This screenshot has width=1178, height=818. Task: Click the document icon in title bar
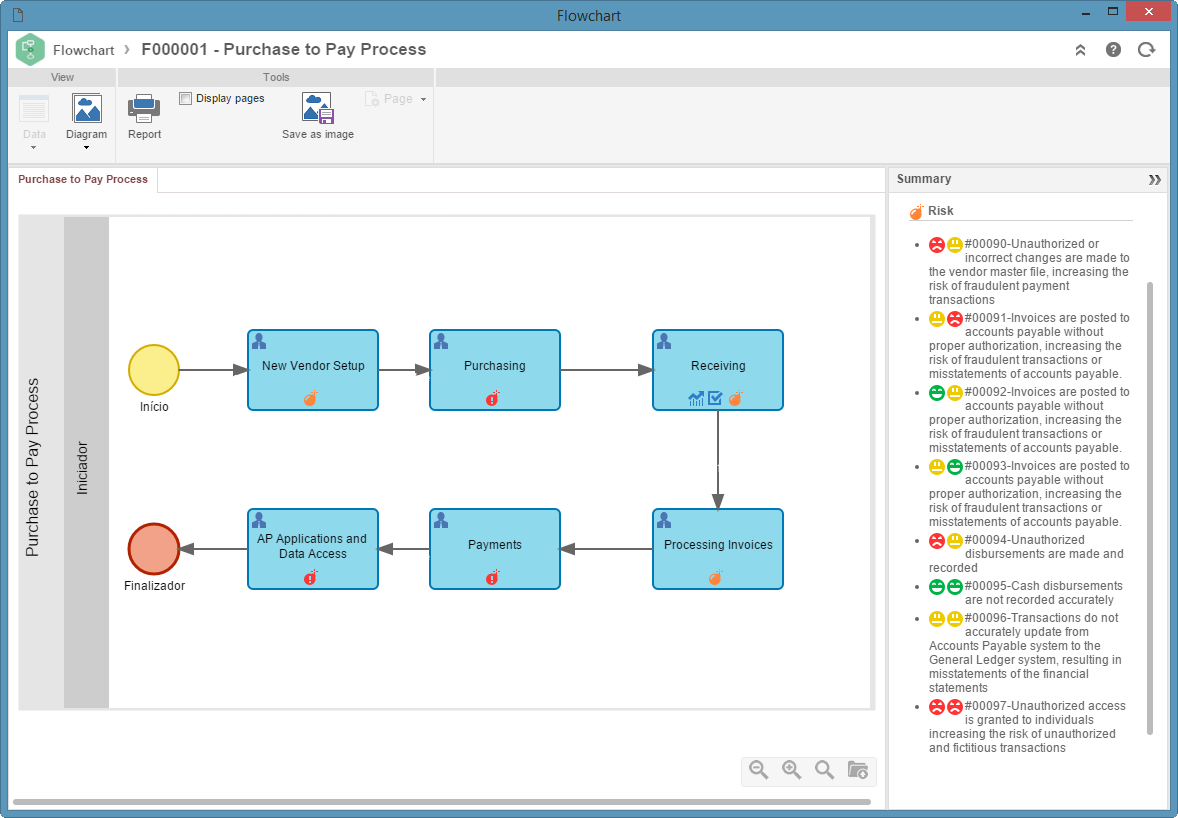[x=19, y=15]
